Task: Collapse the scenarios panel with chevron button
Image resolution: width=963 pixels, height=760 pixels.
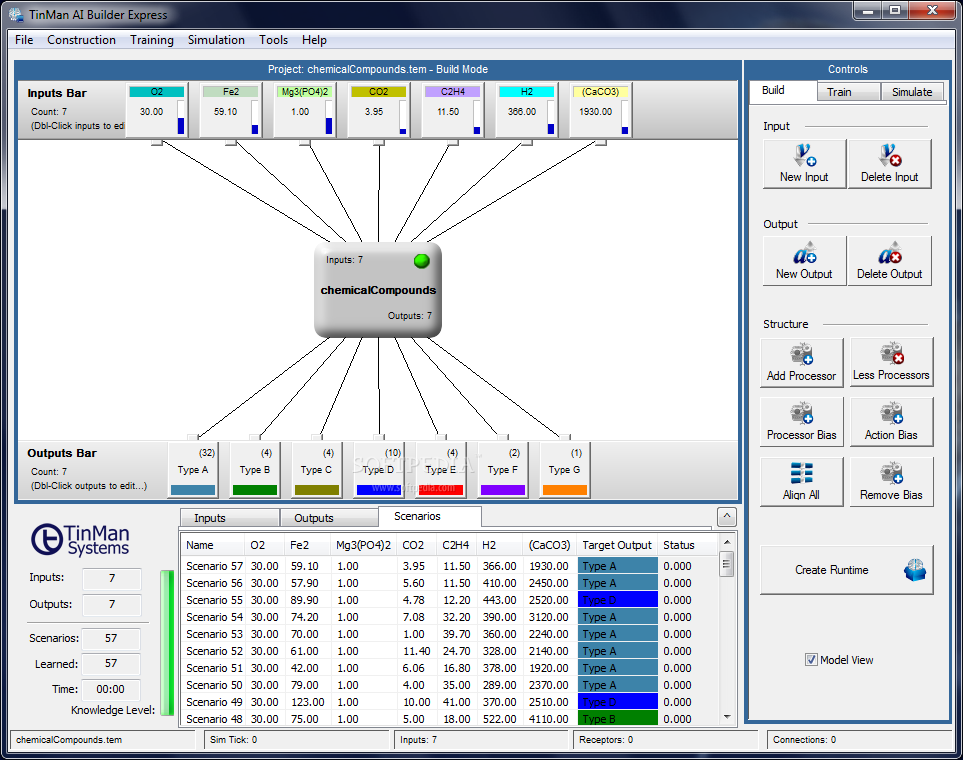Action: 727,517
